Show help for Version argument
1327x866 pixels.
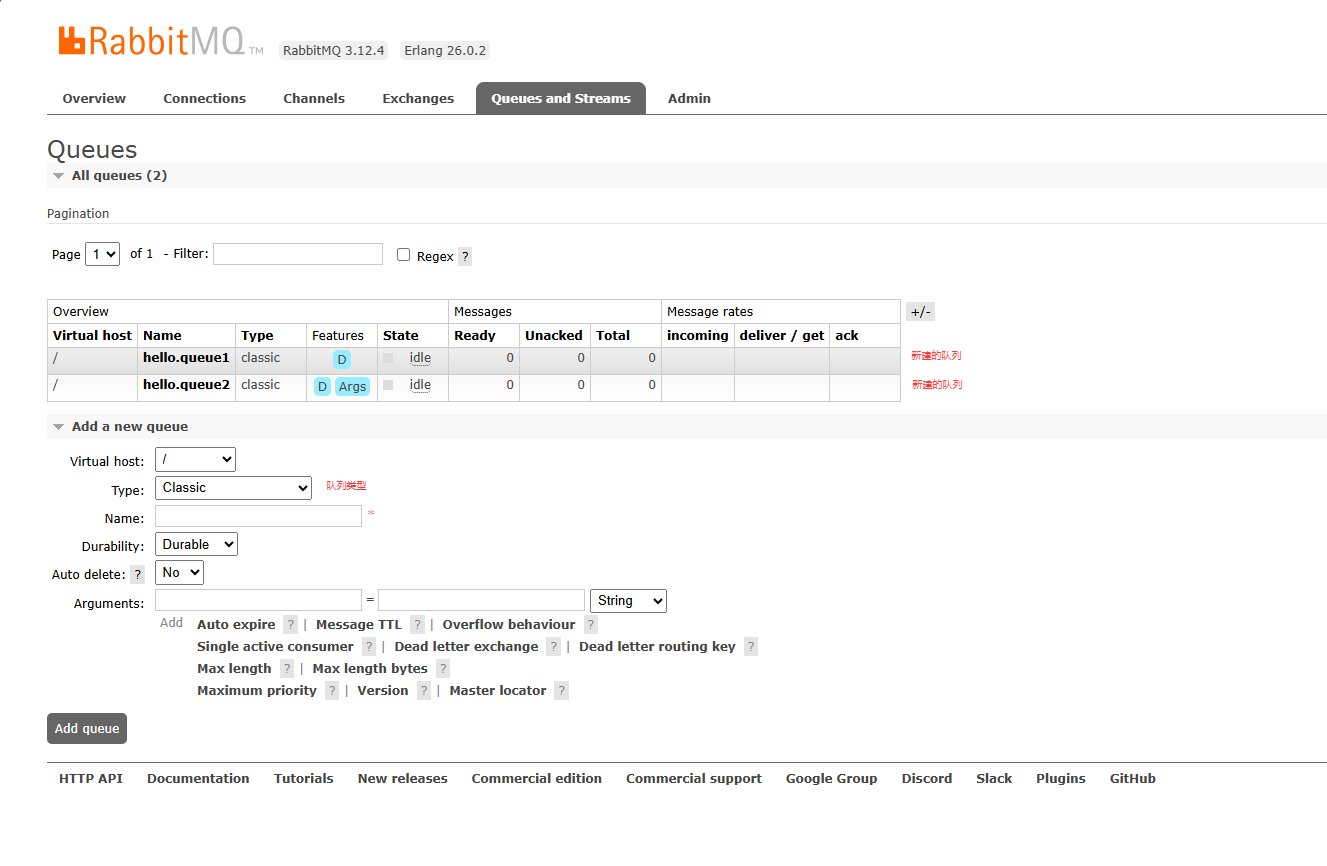[424, 691]
